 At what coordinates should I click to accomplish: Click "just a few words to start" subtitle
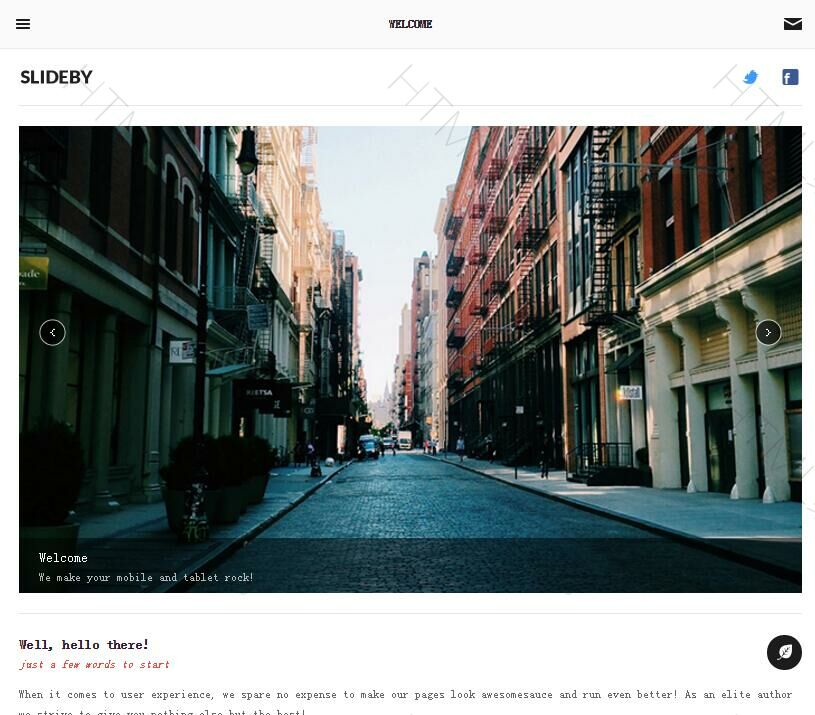click(x=95, y=665)
